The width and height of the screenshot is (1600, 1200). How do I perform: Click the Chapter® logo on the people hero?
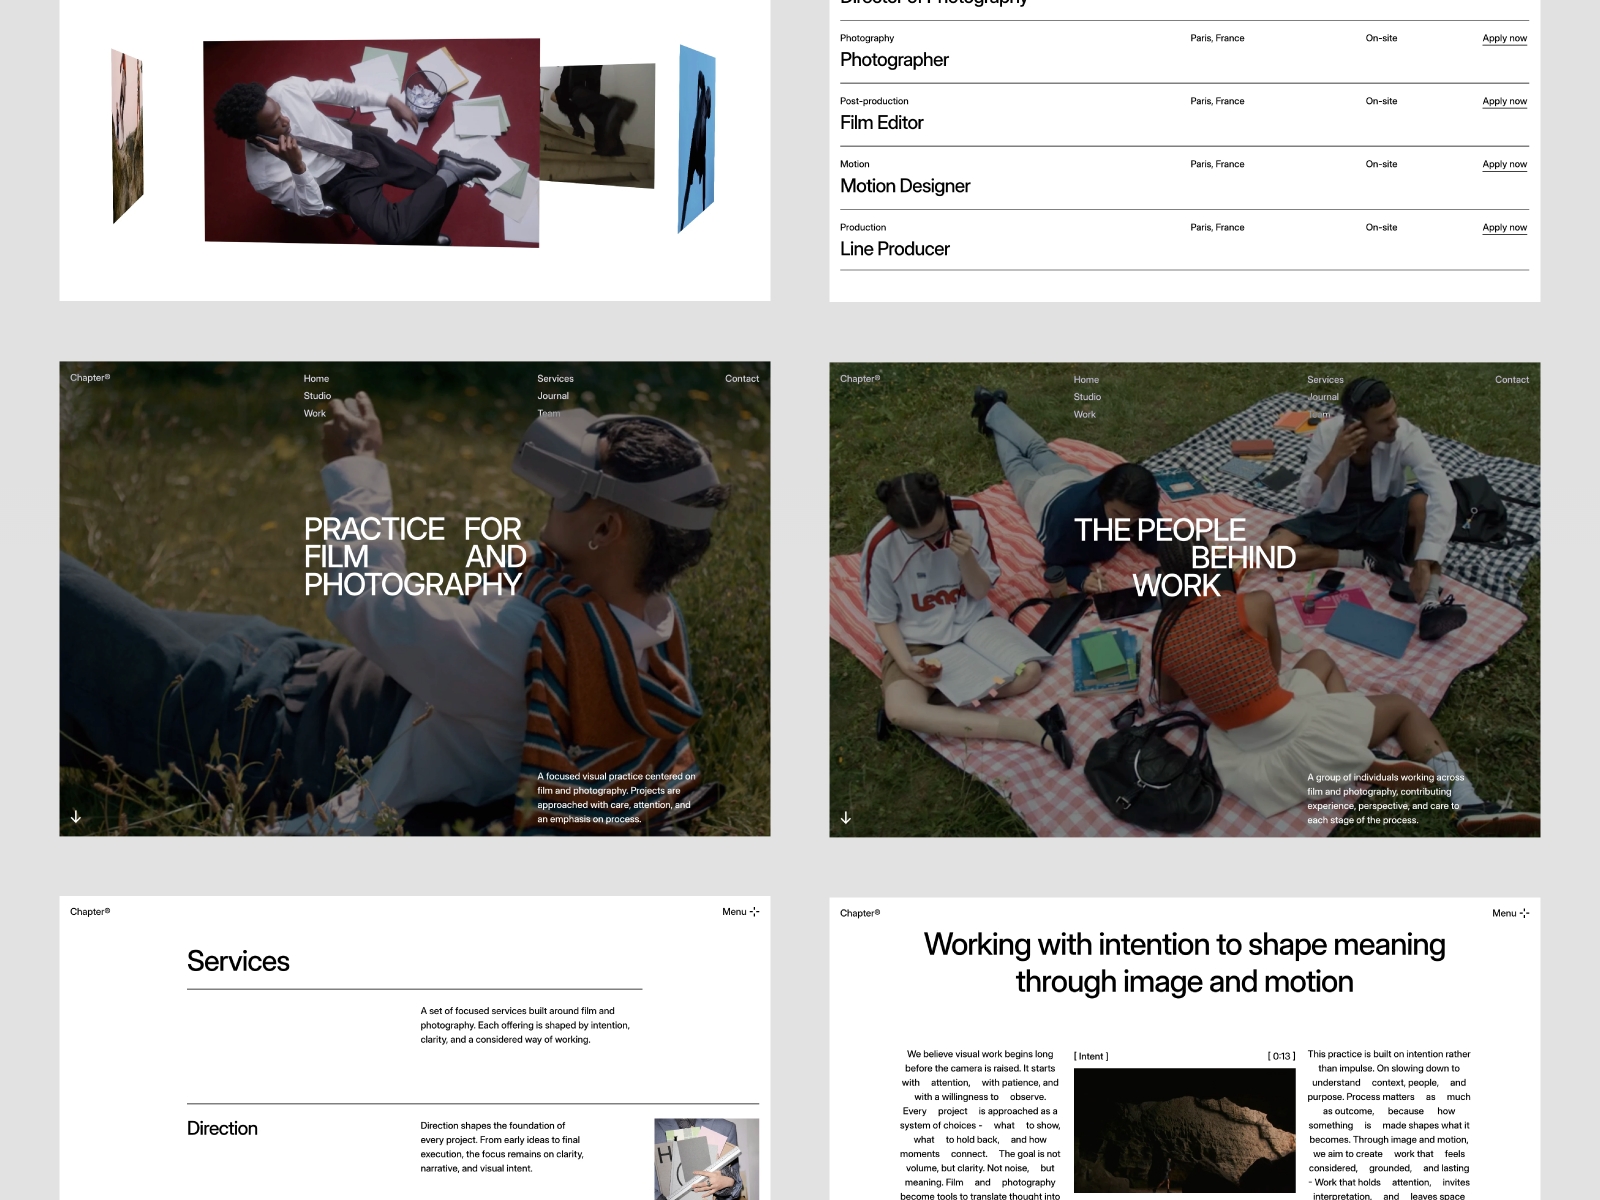(860, 379)
